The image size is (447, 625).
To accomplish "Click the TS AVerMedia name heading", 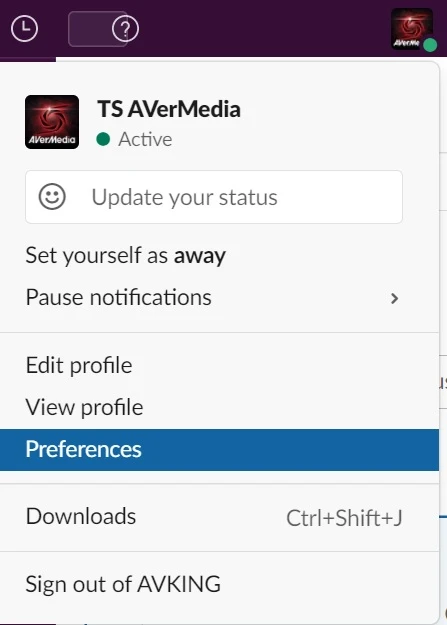I will coord(169,109).
